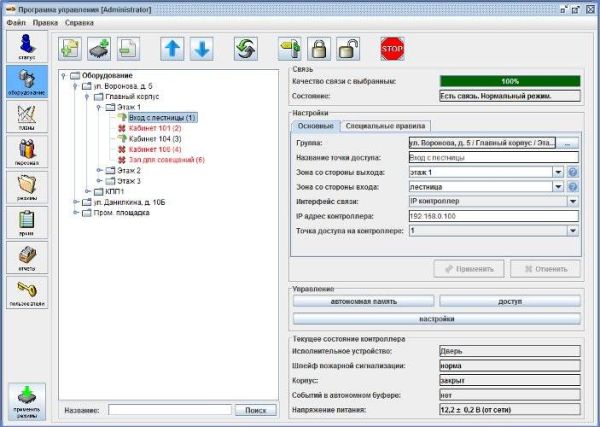Click the IP адрес контроллера field
The height and width of the screenshot is (427, 600).
tap(493, 215)
